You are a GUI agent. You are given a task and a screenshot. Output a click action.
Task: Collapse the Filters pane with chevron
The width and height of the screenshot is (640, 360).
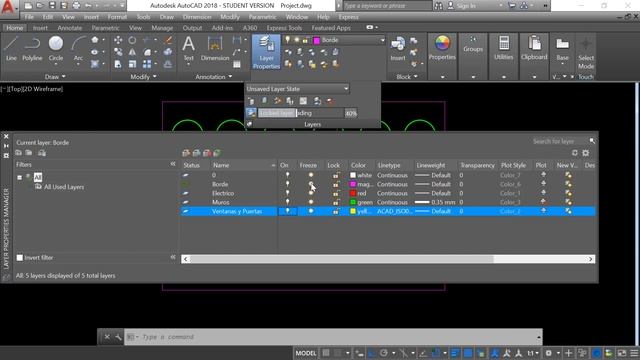(173, 164)
